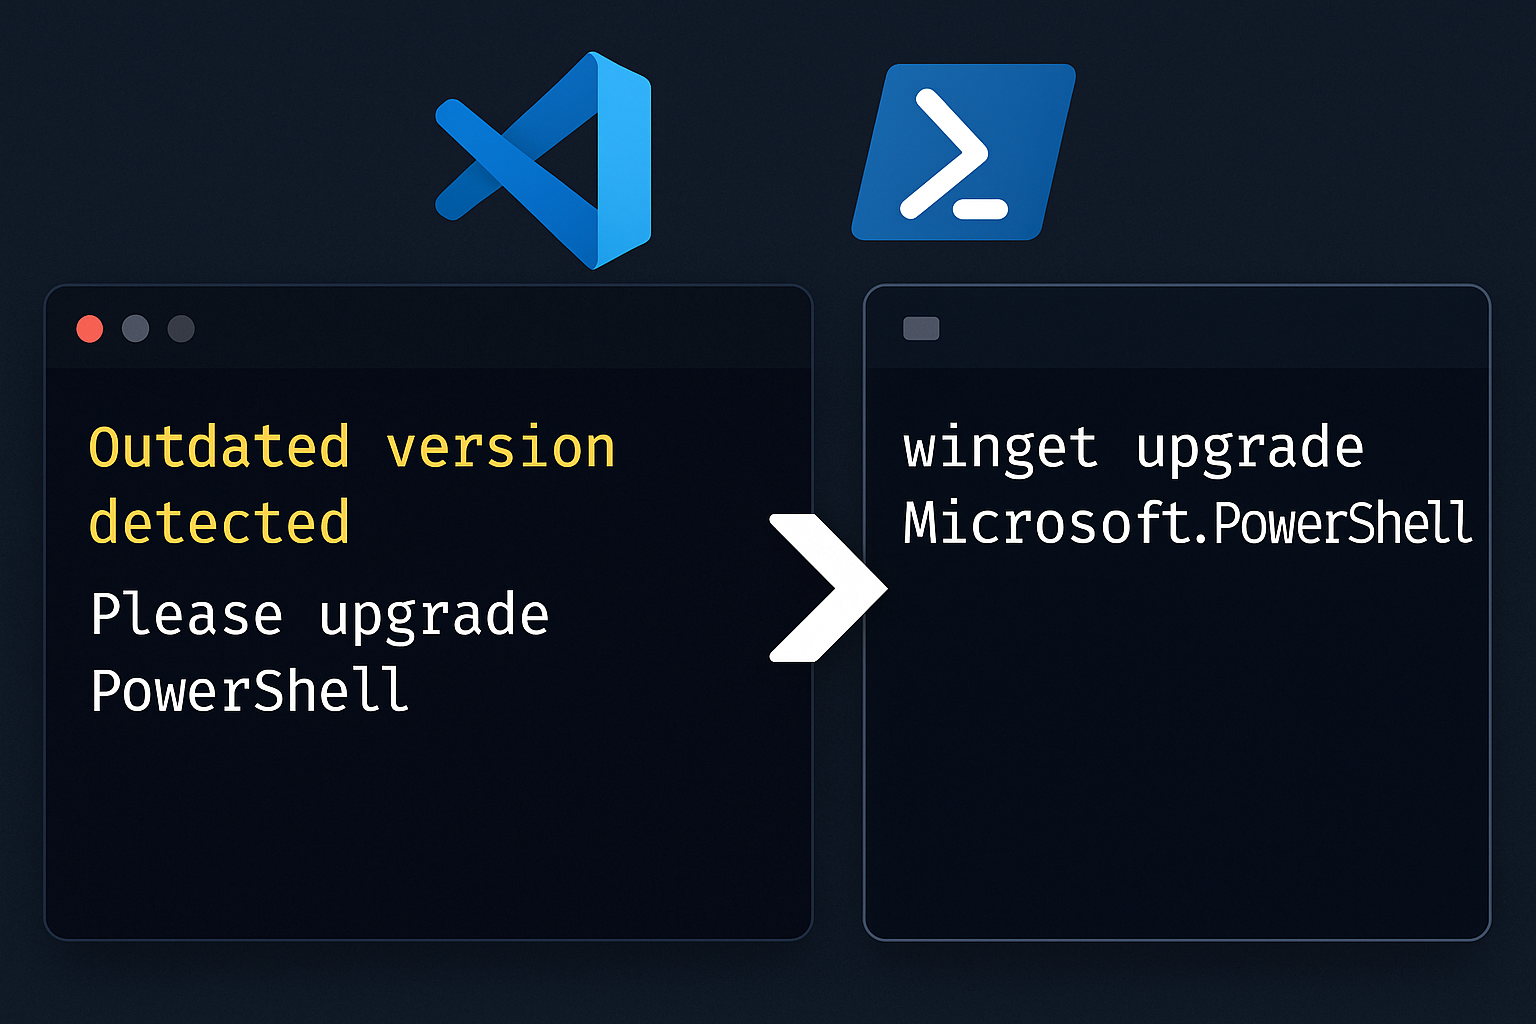
Task: Click the large white chevron arrow
Action: [827, 588]
